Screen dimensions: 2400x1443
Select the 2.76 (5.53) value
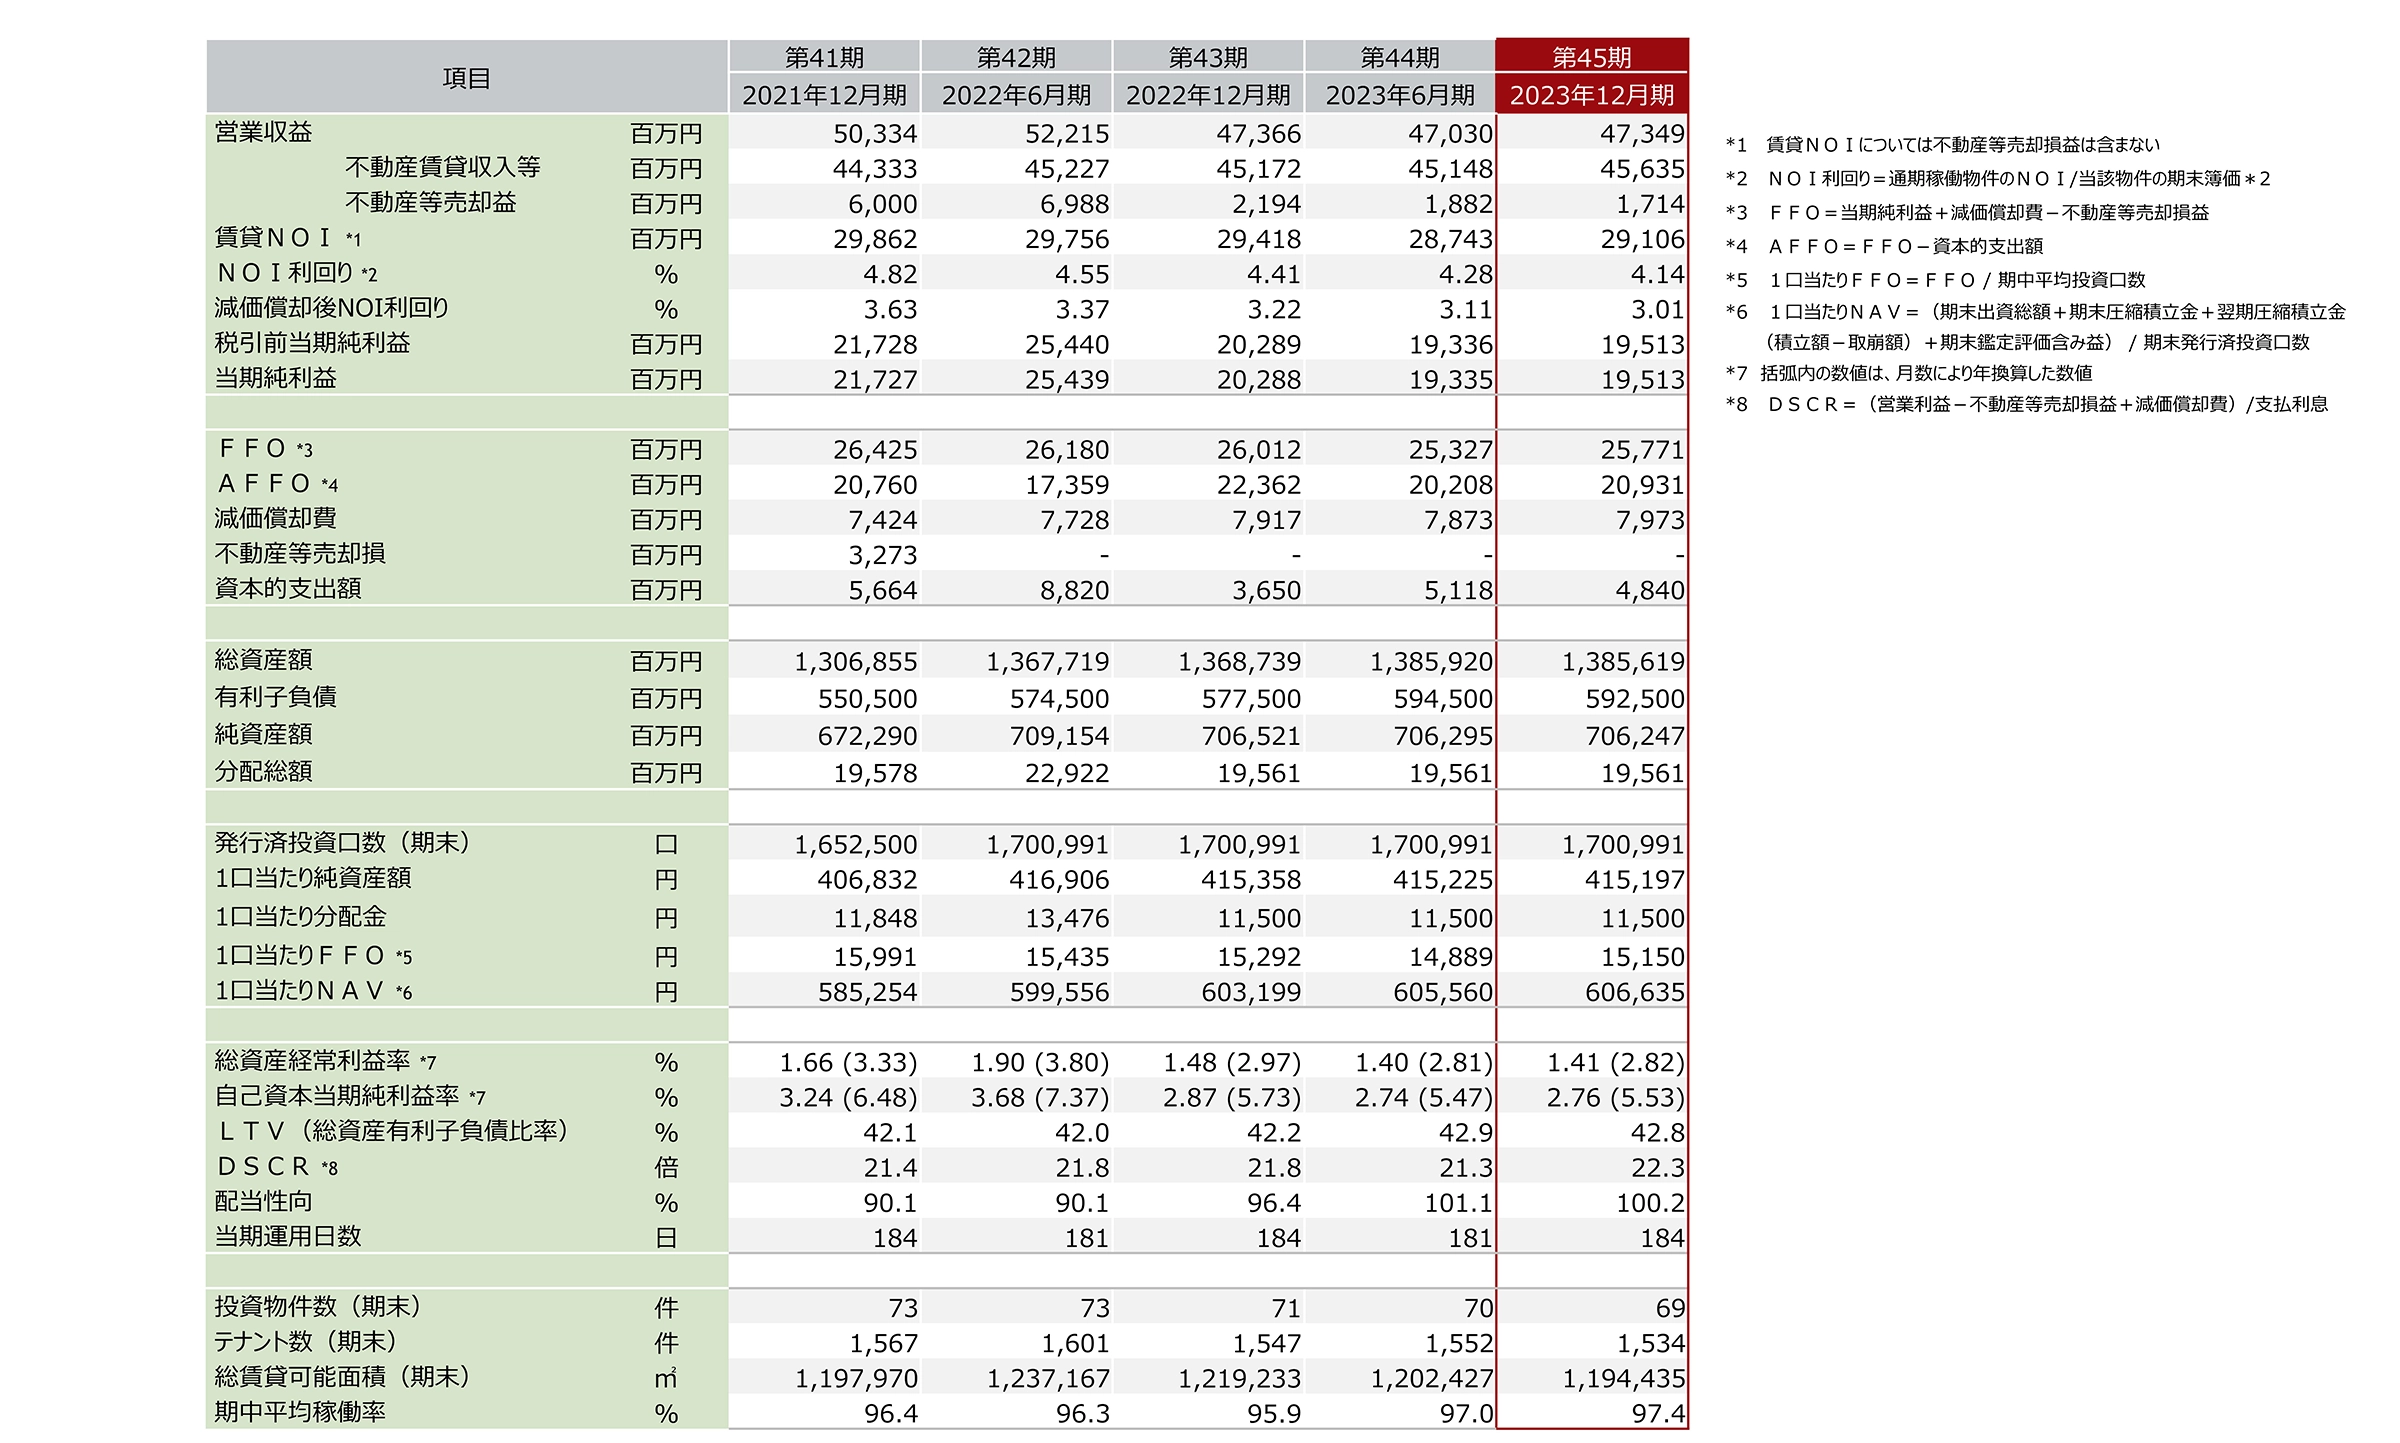tap(1616, 1097)
